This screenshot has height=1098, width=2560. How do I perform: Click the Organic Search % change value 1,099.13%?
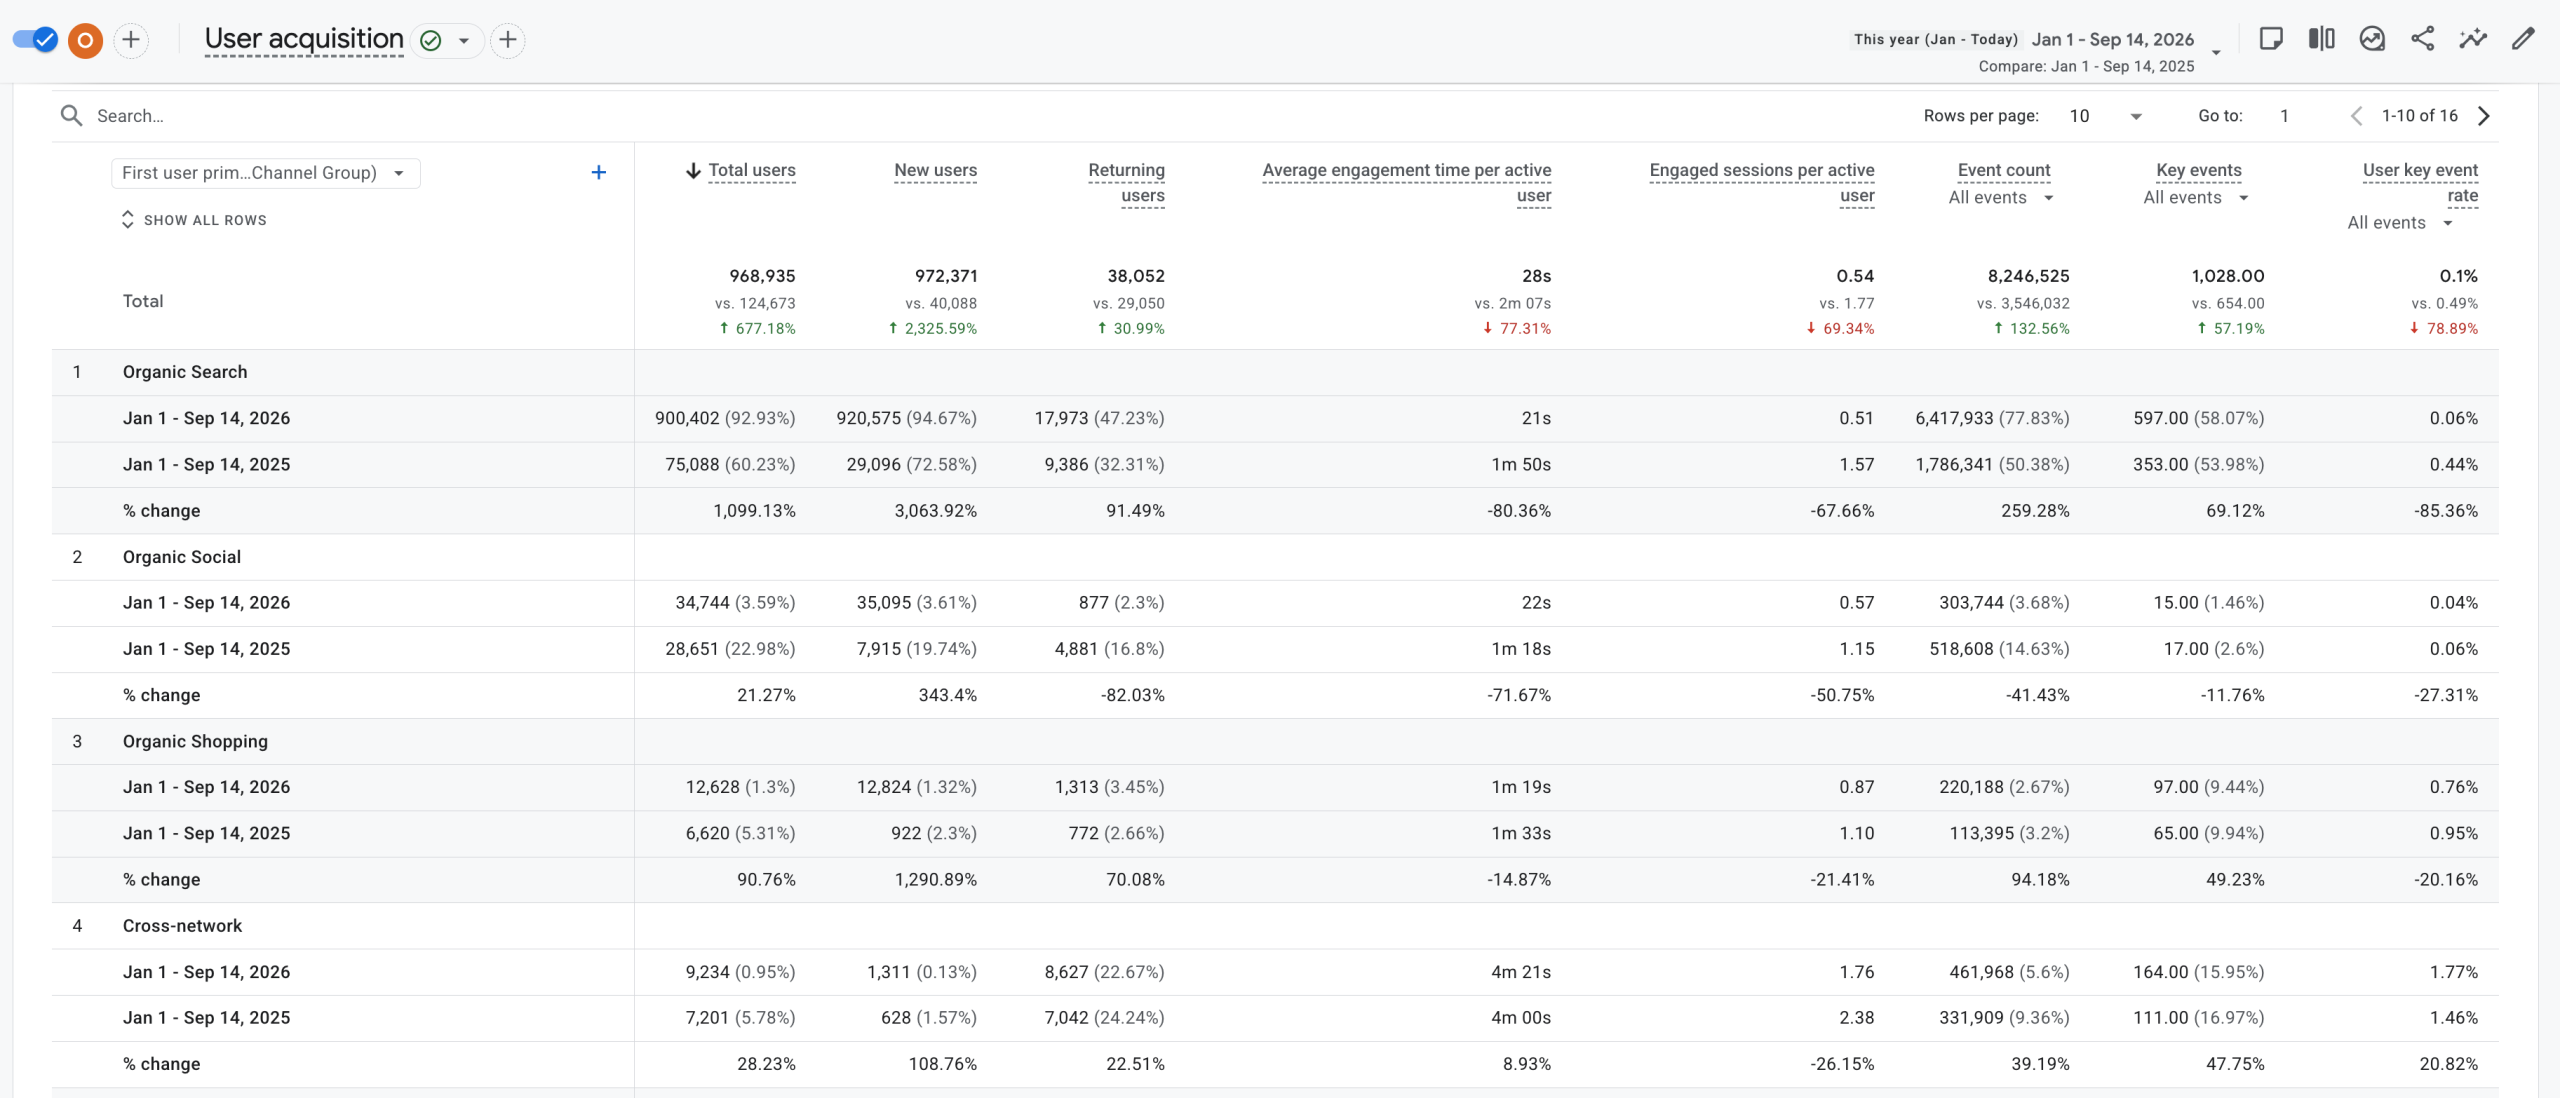point(754,511)
